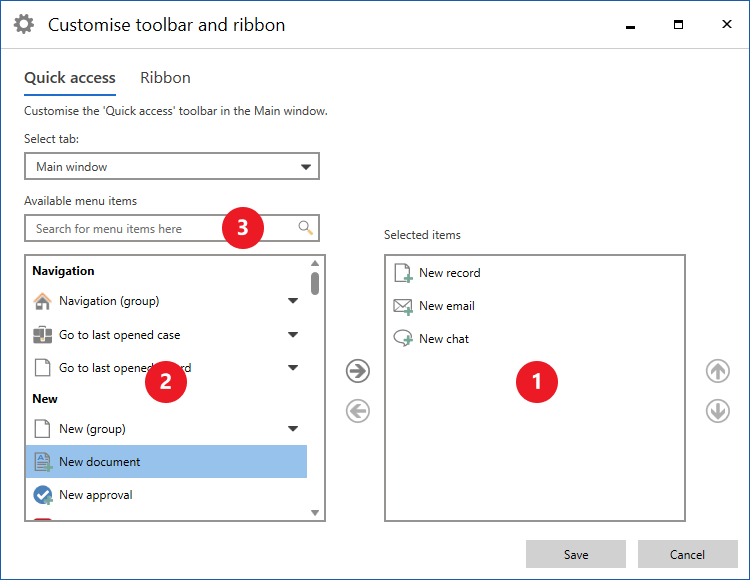This screenshot has width=750, height=580.
Task: Select the New email envelope icon
Action: 403,306
